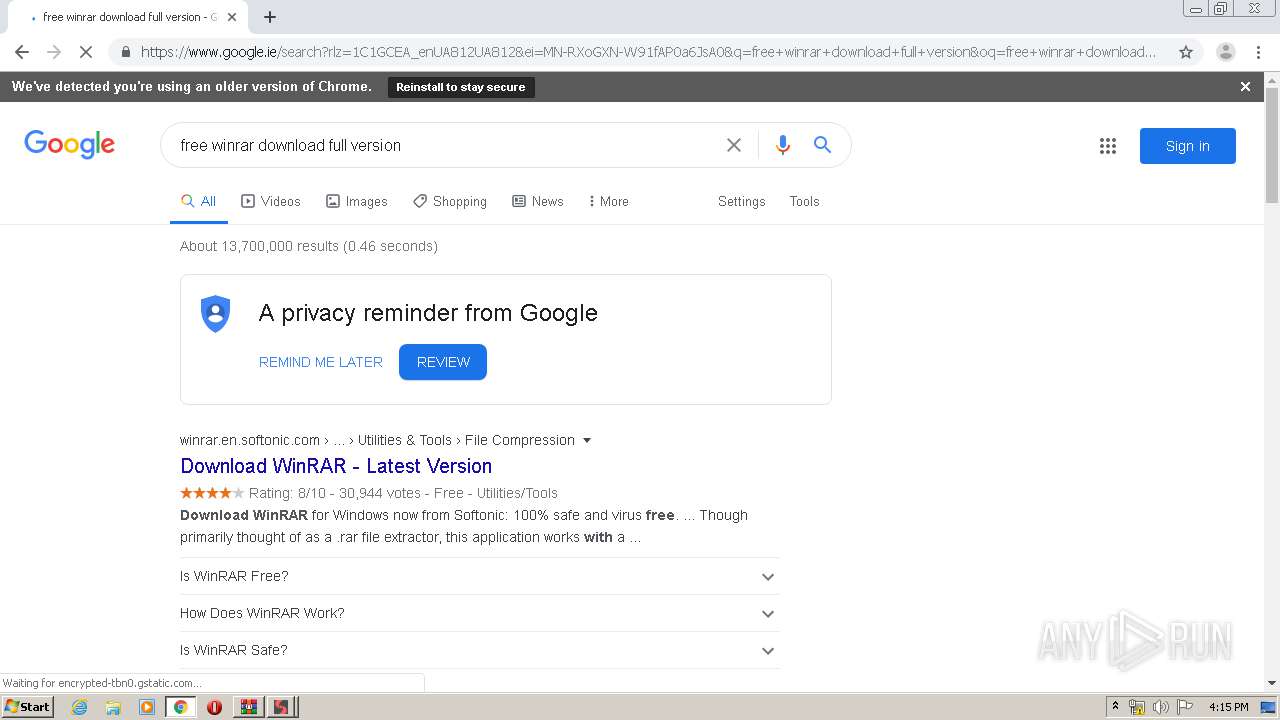Image resolution: width=1280 pixels, height=720 pixels.
Task: Open Windows Explorer folder from taskbar
Action: click(113, 707)
